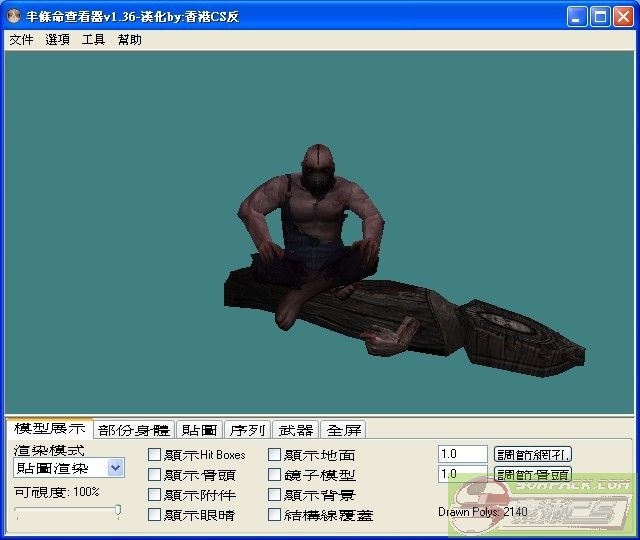640x540 pixels.
Task: Open the 工具 menu
Action: pyautogui.click(x=93, y=40)
